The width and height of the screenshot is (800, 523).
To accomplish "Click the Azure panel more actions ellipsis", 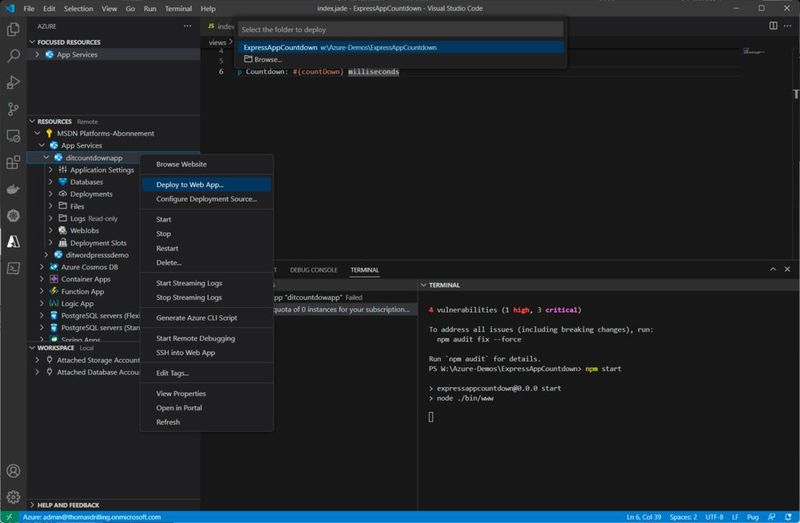I will [x=186, y=25].
